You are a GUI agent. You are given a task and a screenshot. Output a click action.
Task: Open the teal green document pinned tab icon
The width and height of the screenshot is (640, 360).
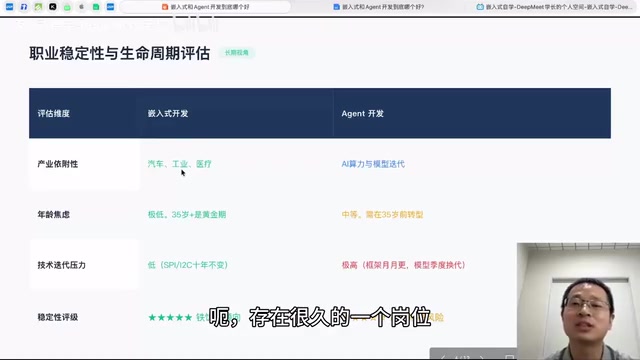point(96,7)
